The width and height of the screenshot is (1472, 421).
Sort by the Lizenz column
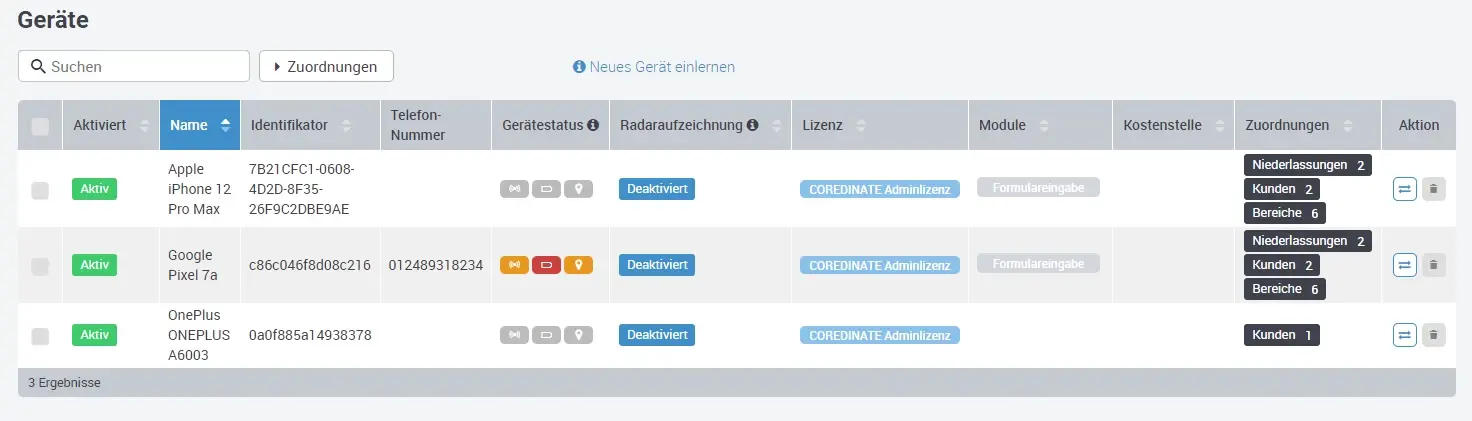pyautogui.click(x=879, y=125)
